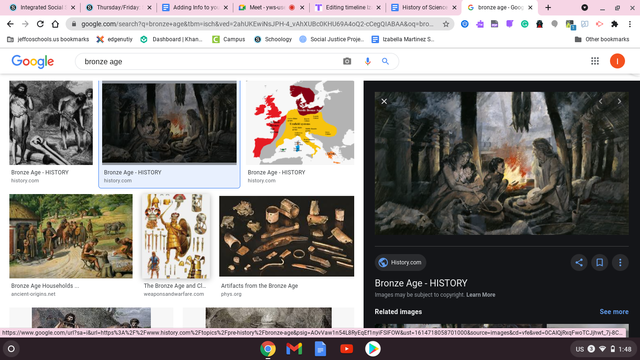
Task: Select the fireside family painting thumbnail
Action: point(169,123)
